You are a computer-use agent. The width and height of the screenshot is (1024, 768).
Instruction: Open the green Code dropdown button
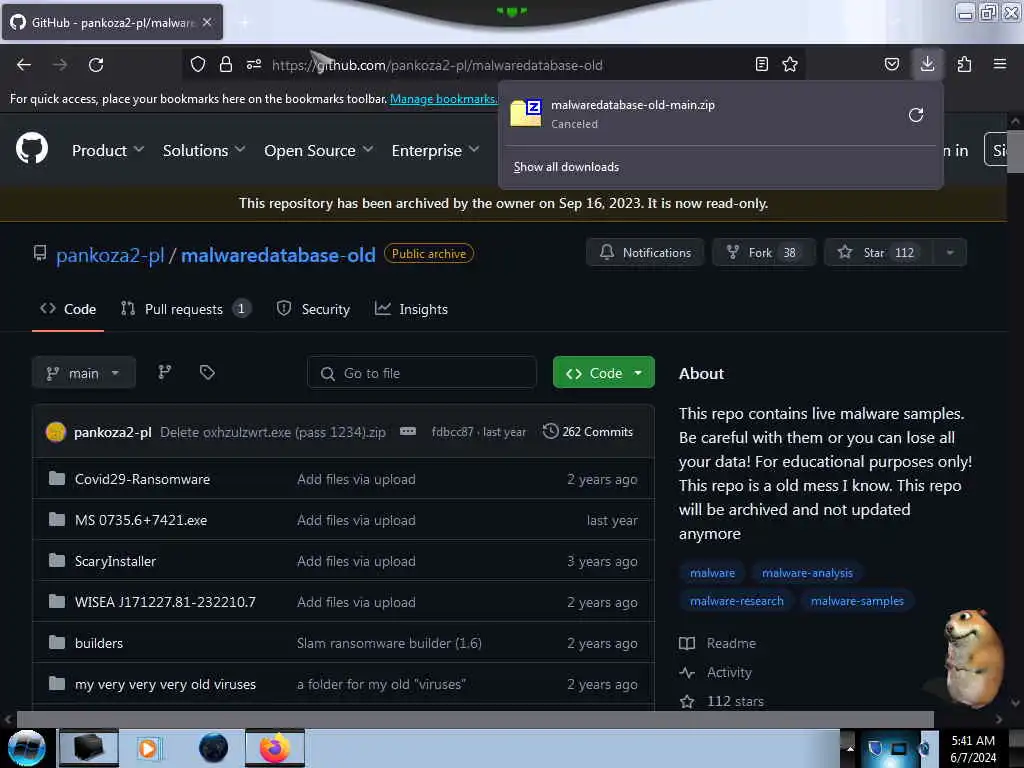coord(603,373)
